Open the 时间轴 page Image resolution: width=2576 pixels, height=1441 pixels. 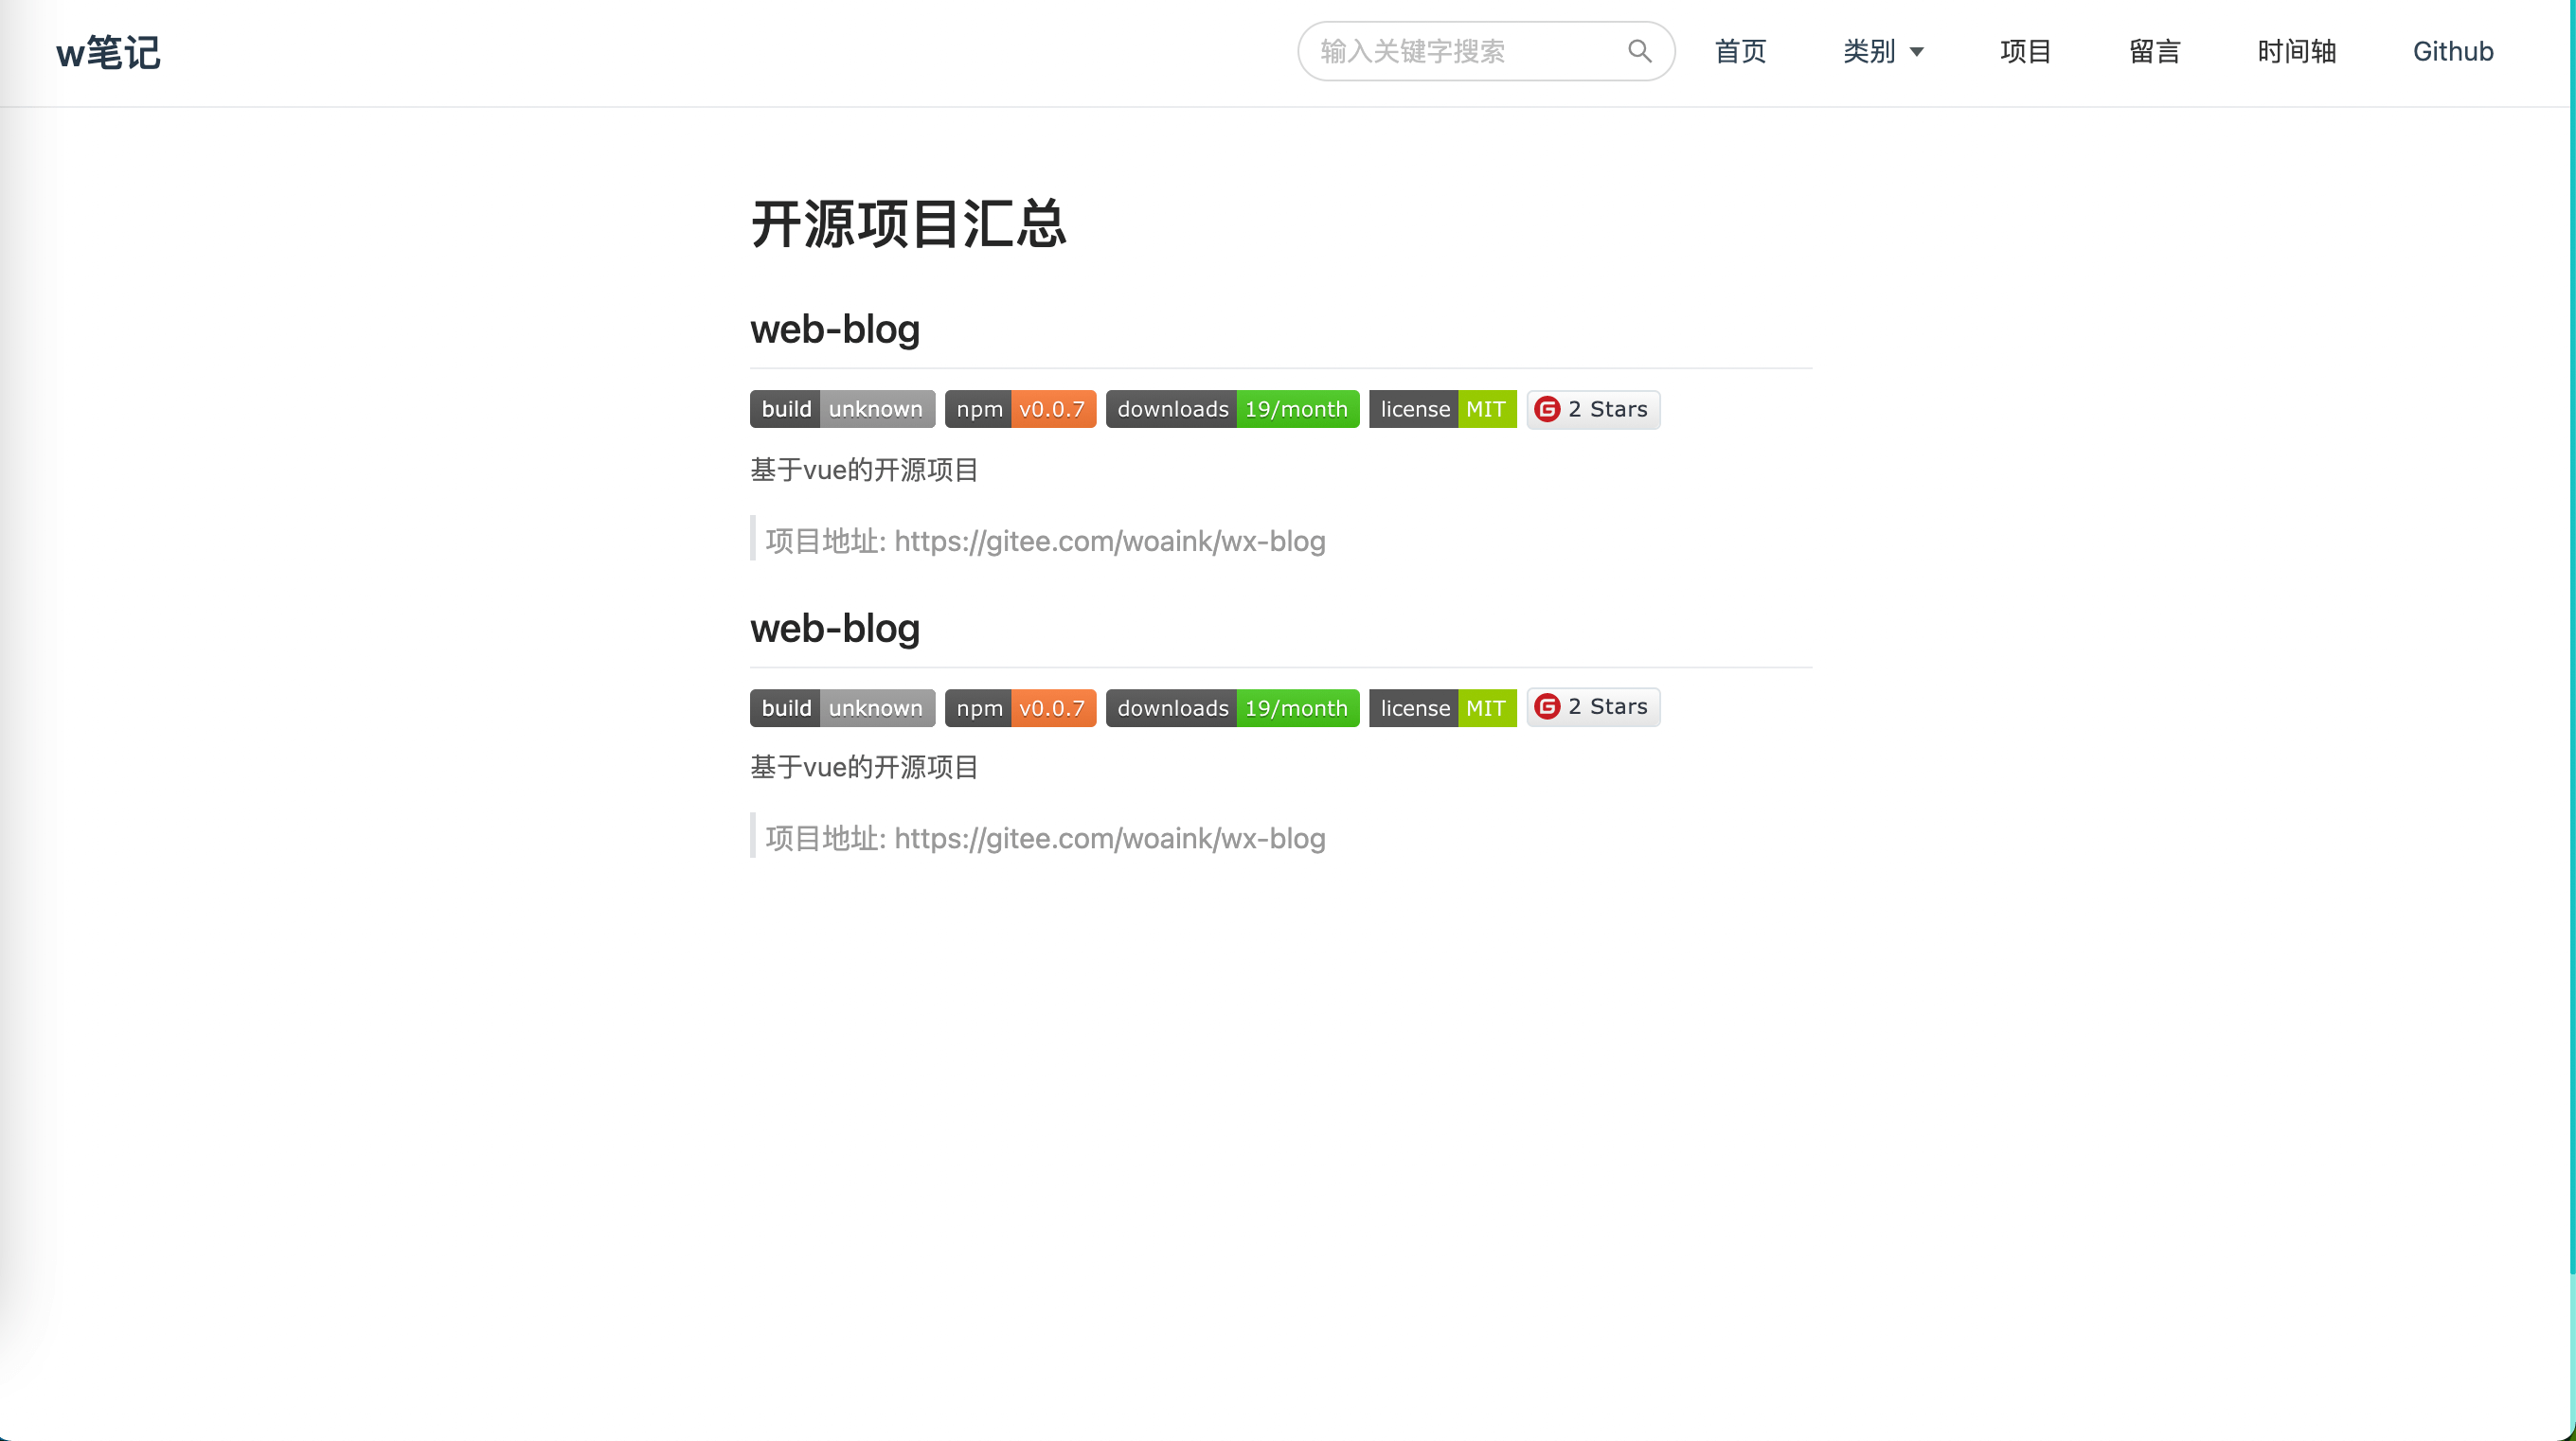click(2296, 51)
